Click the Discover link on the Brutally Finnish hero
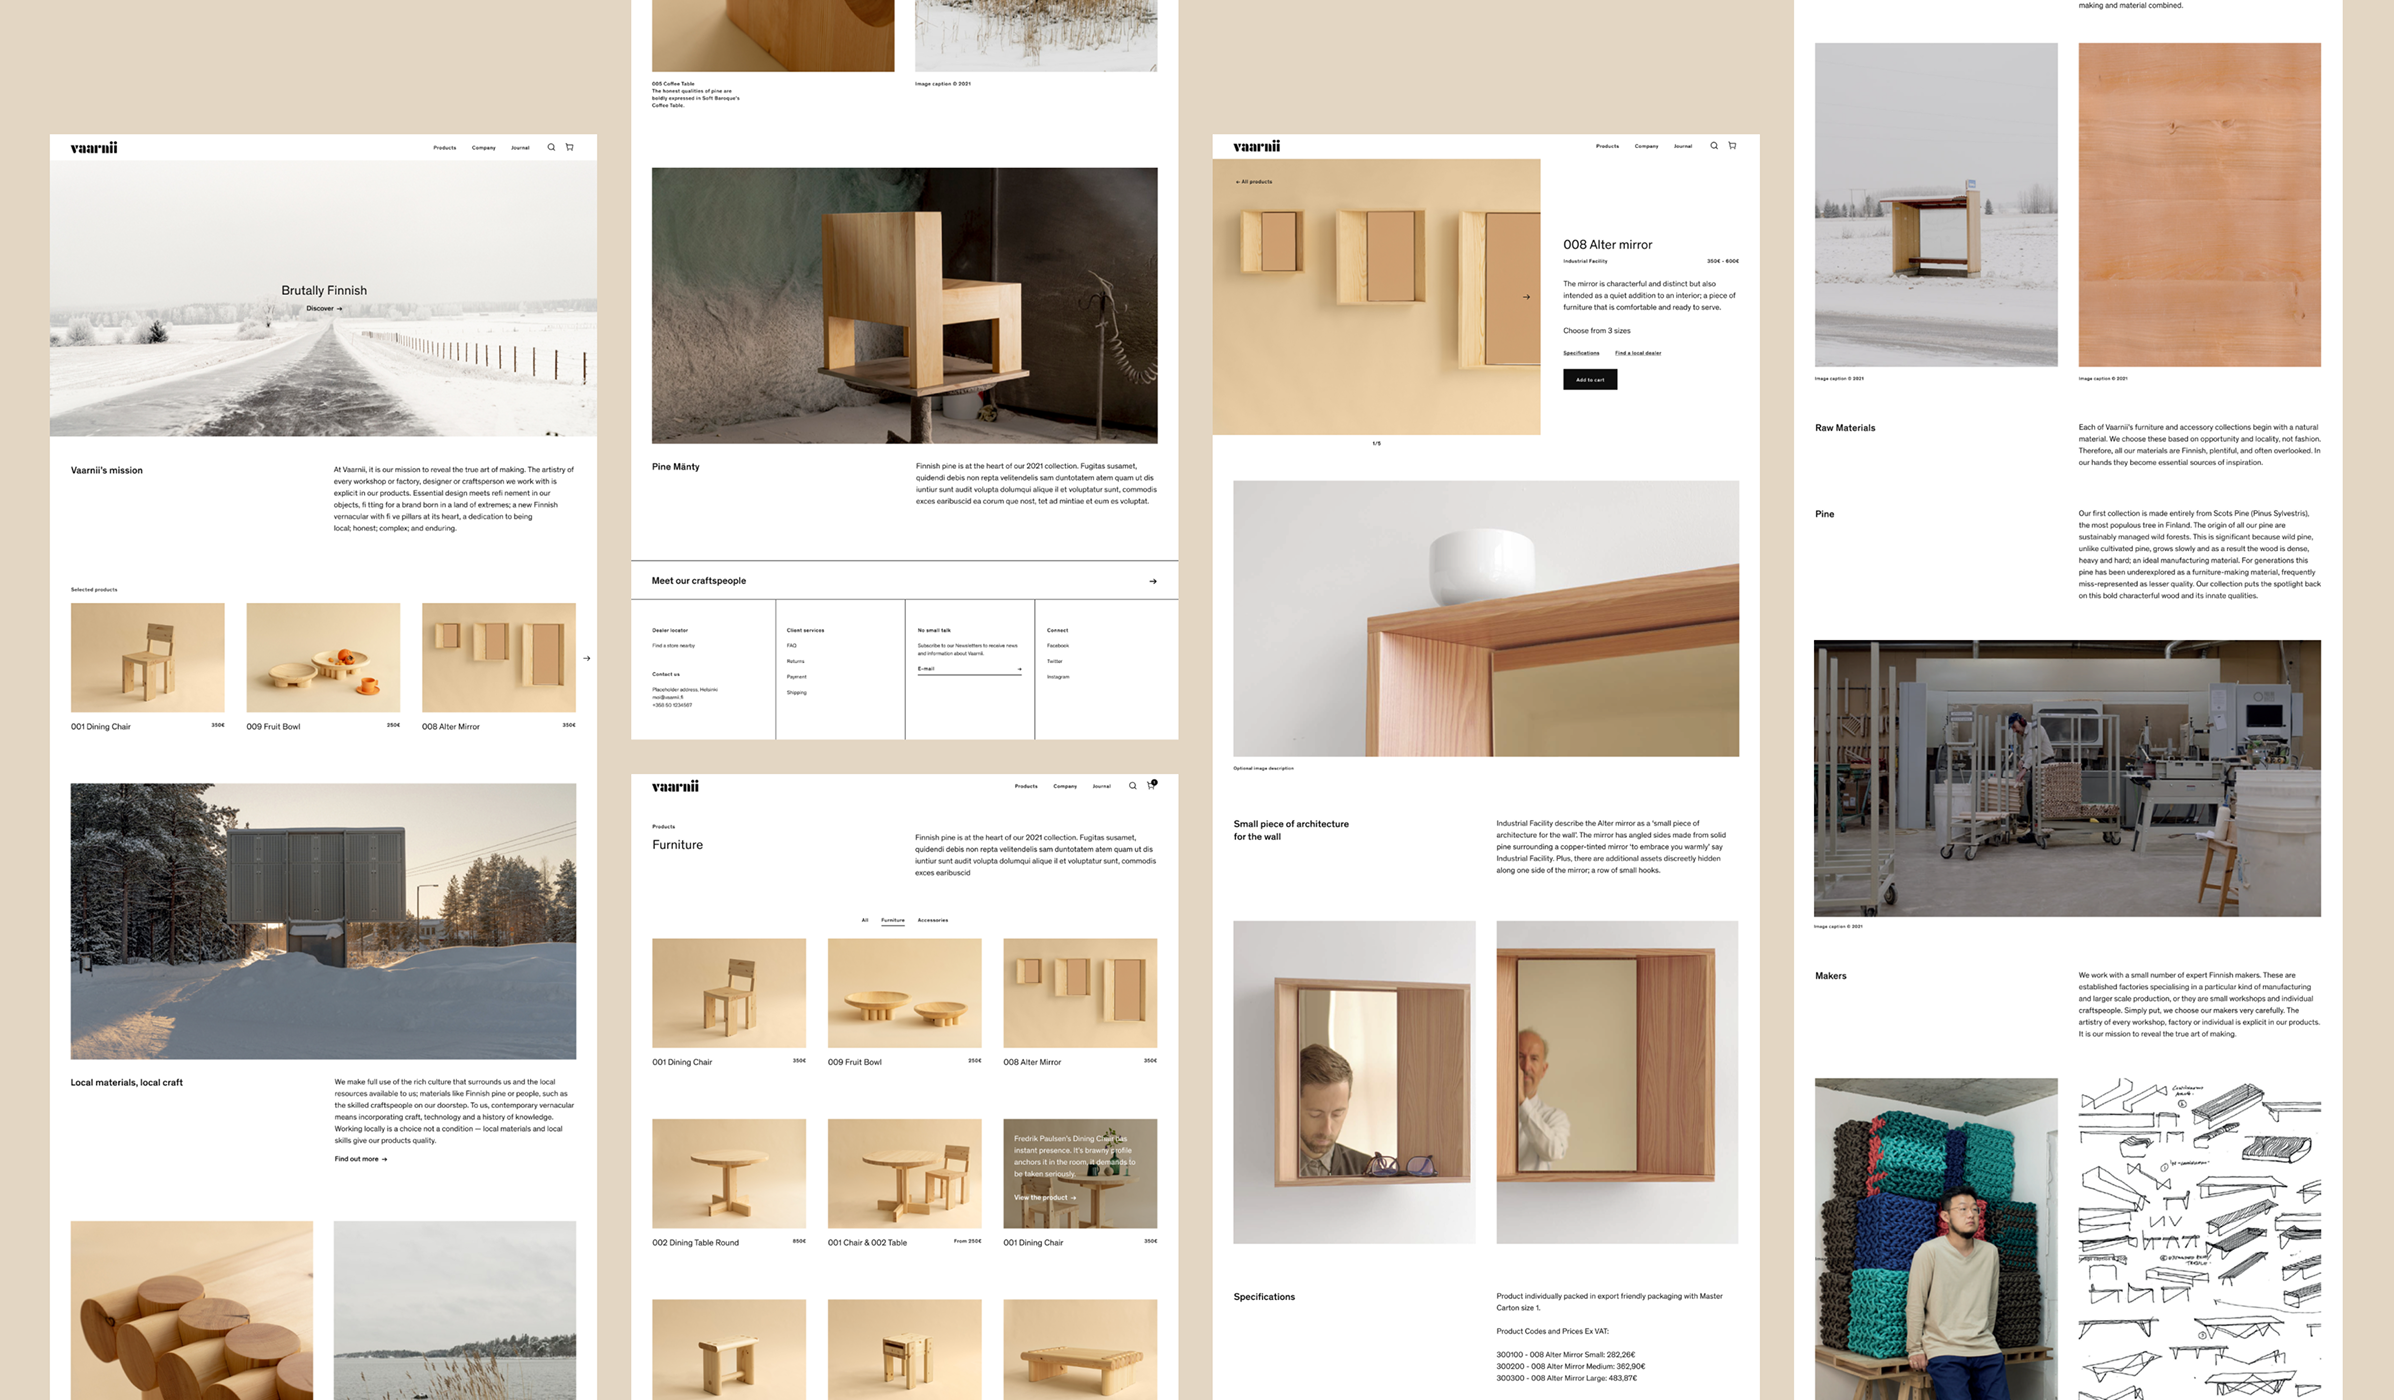This screenshot has height=1400, width=2394. coord(324,308)
